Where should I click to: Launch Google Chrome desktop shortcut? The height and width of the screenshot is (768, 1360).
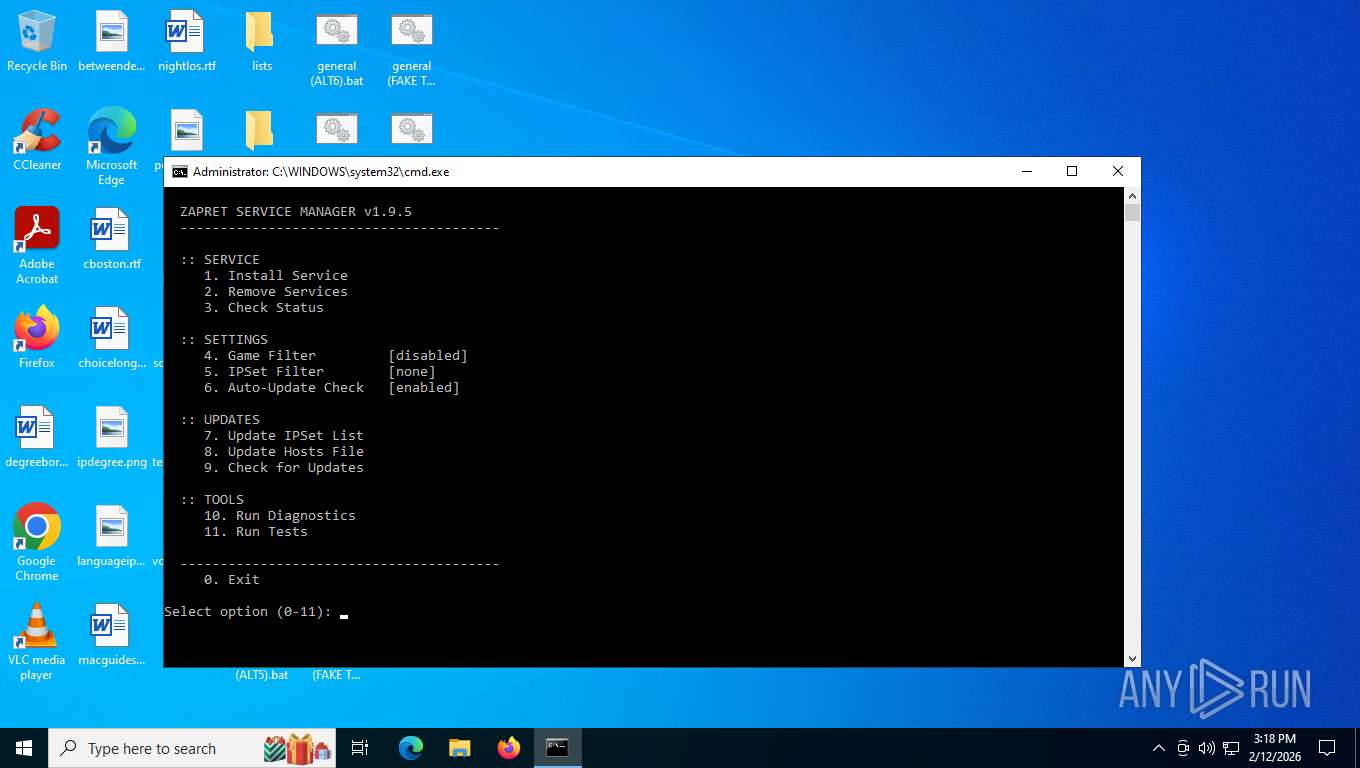click(37, 543)
